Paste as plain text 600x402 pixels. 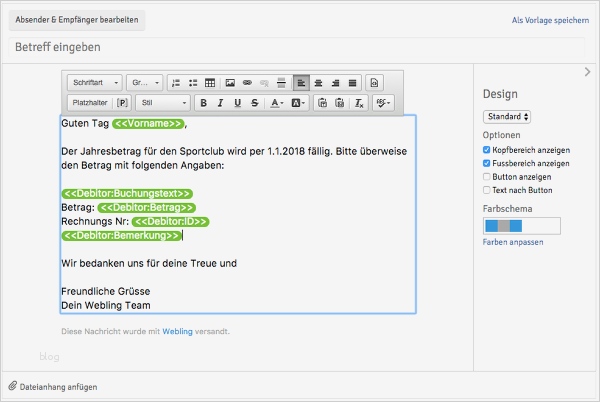pyautogui.click(x=323, y=103)
